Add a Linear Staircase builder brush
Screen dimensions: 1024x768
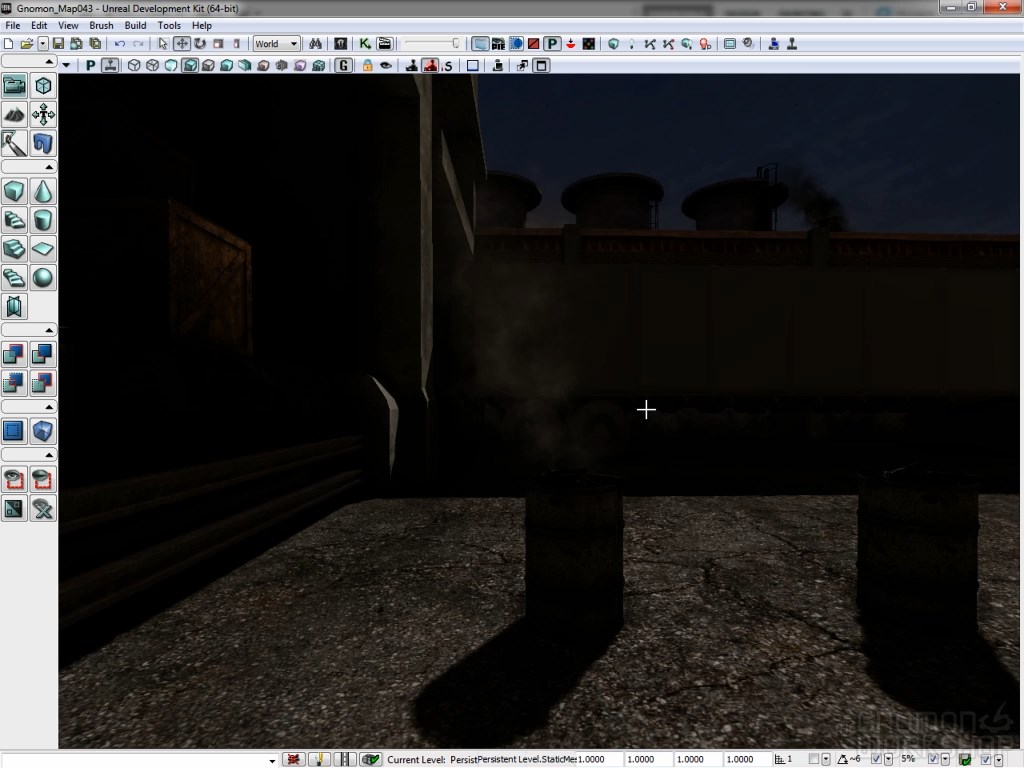click(x=14, y=249)
